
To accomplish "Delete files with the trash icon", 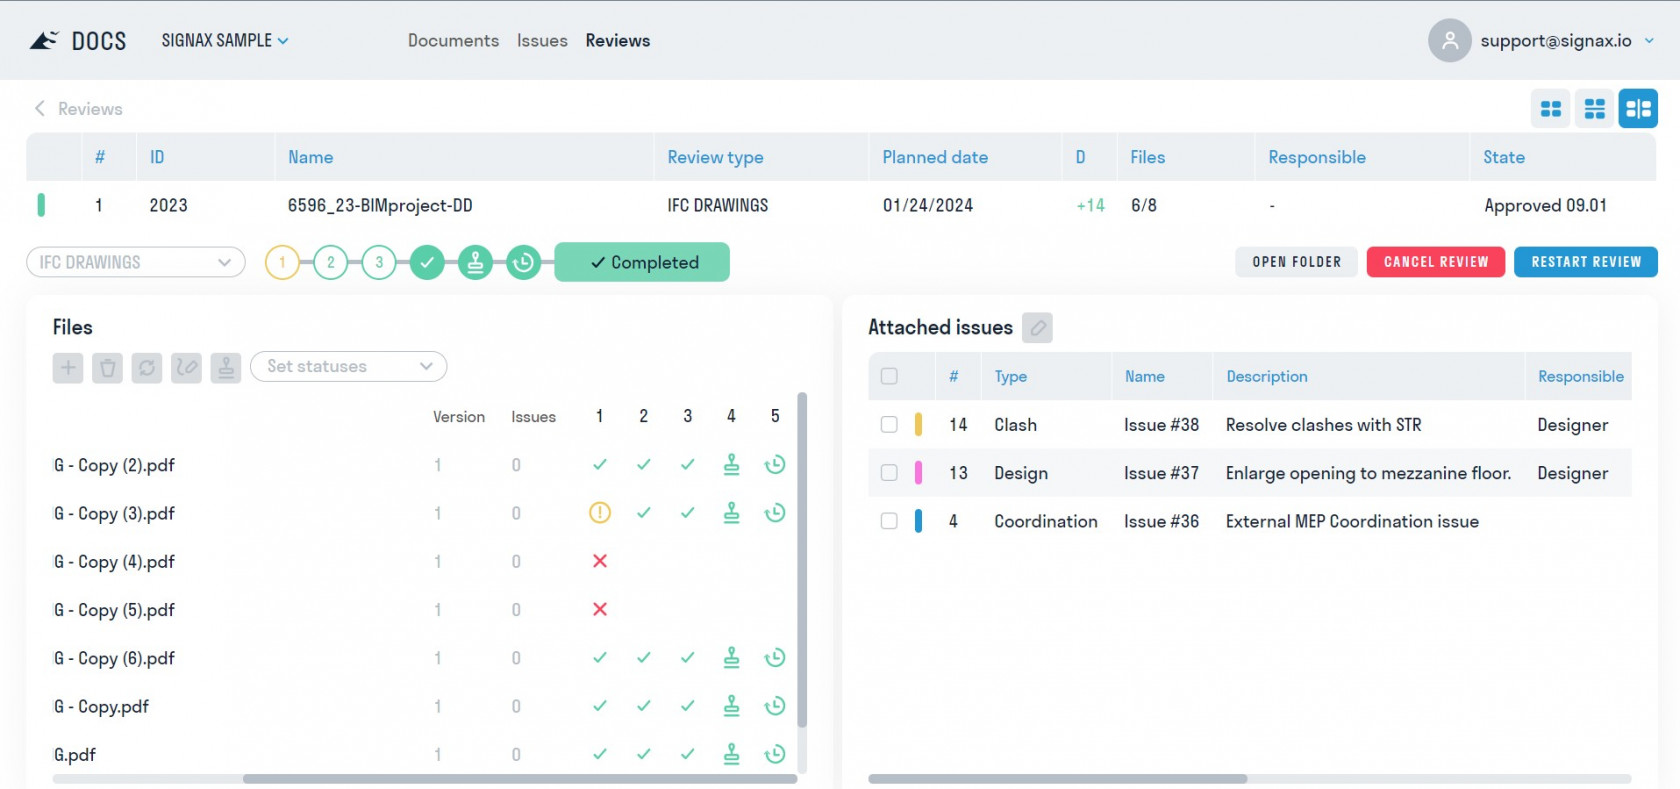I will click(x=108, y=368).
